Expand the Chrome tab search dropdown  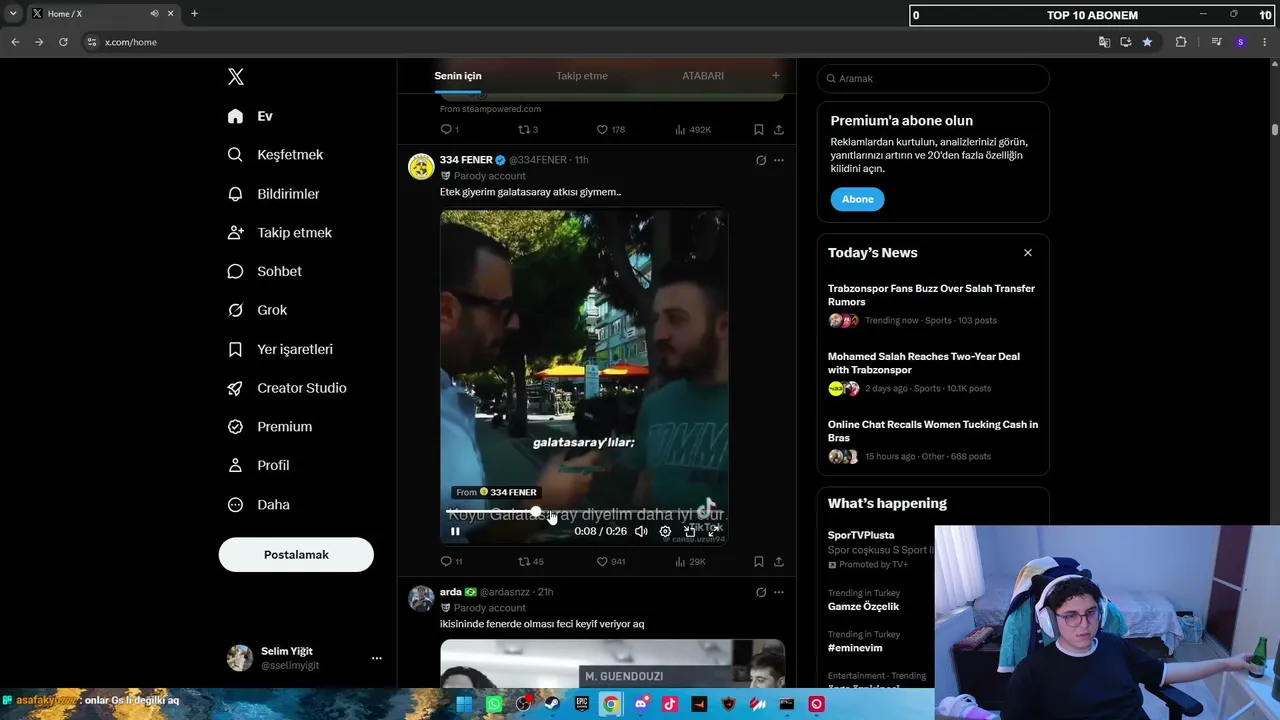click(13, 14)
